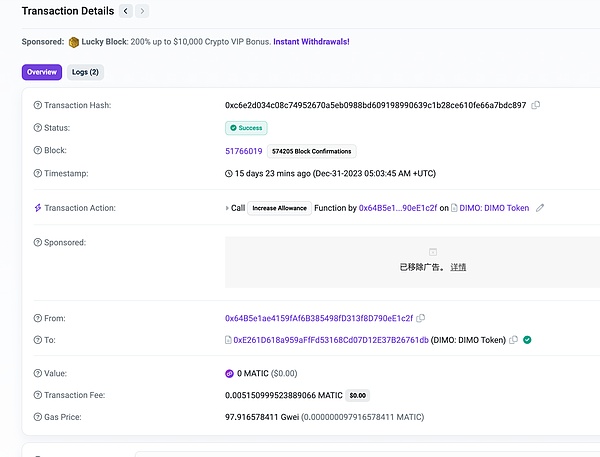600x457 pixels.
Task: Copy the From address
Action: [421, 318]
